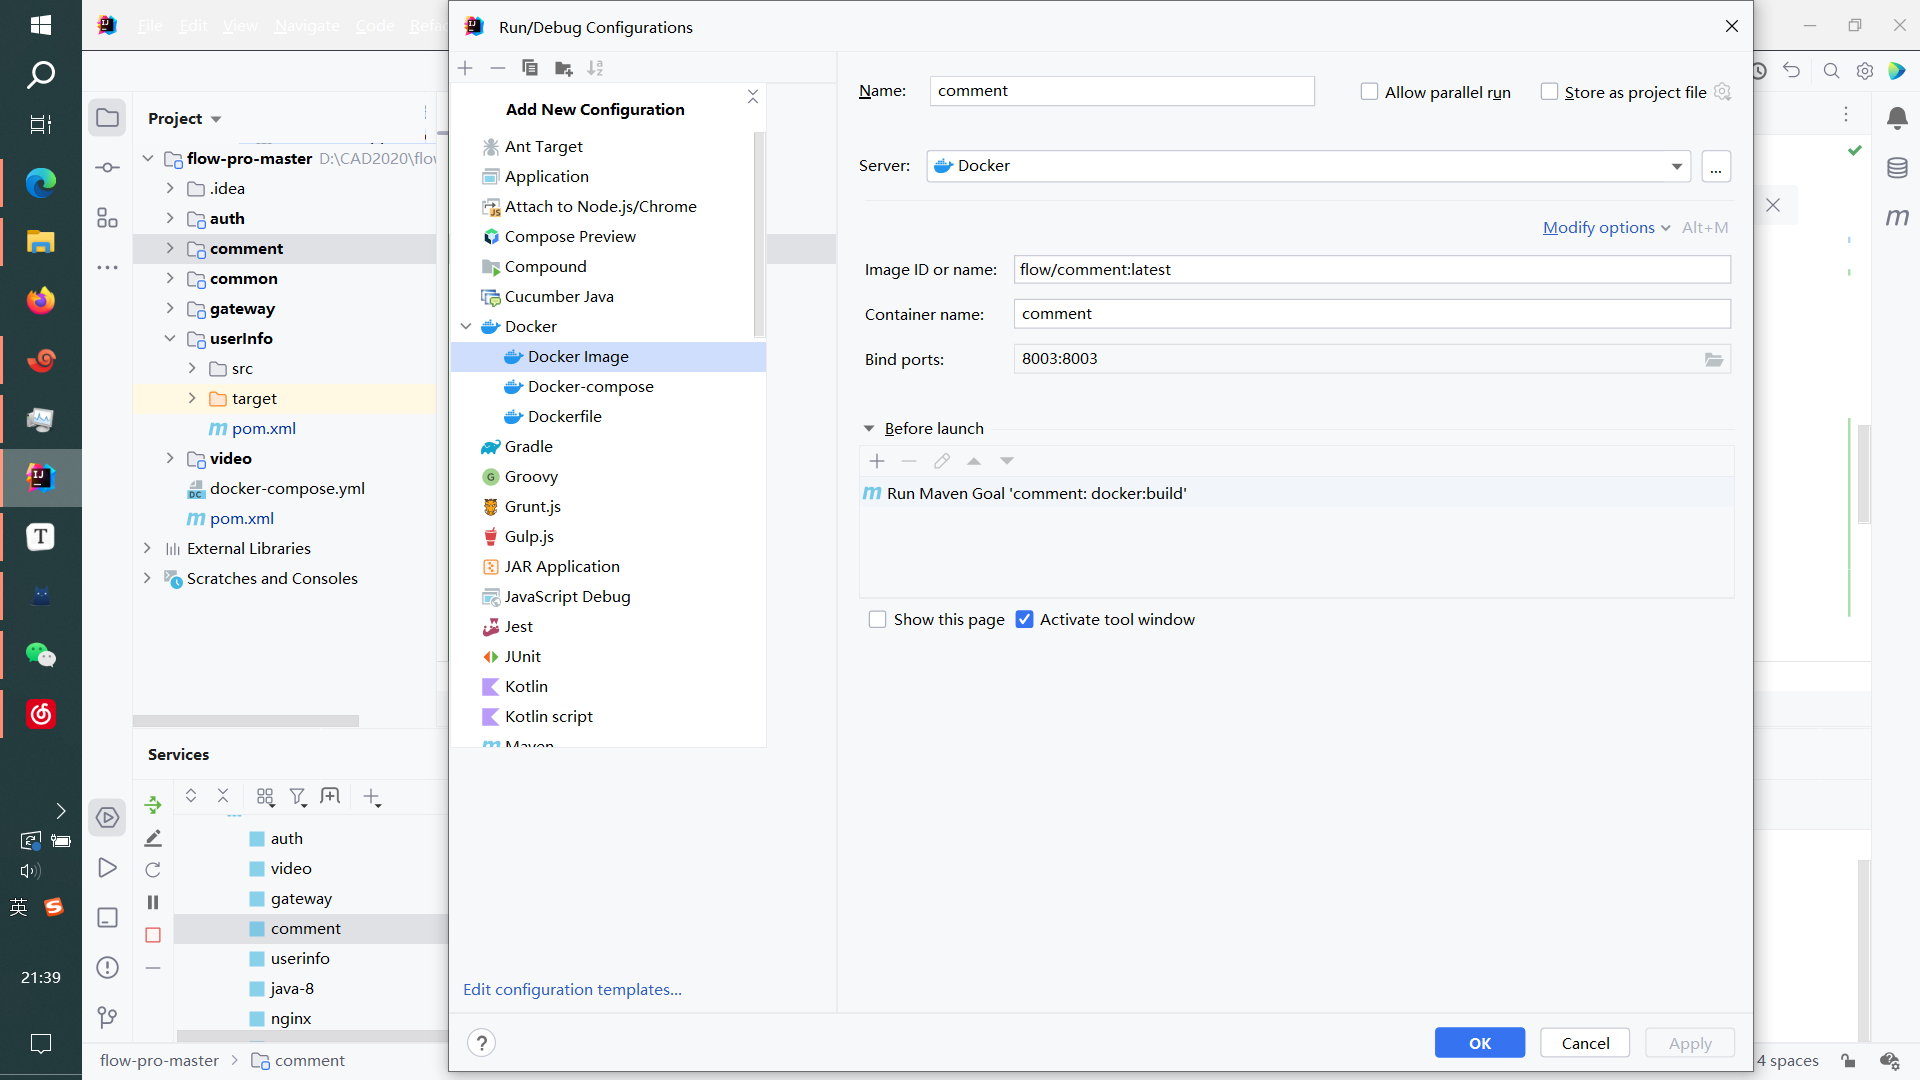Select the Run Maven Goal before-launch task

(1296, 493)
